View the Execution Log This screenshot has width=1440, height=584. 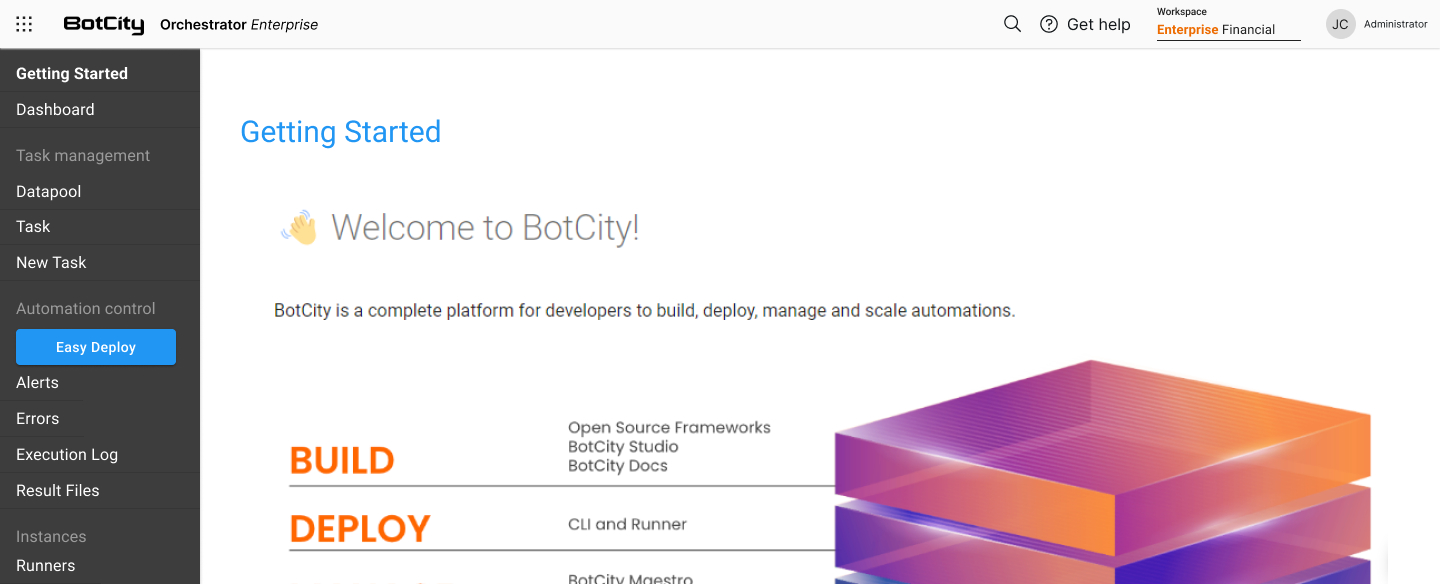(x=67, y=455)
